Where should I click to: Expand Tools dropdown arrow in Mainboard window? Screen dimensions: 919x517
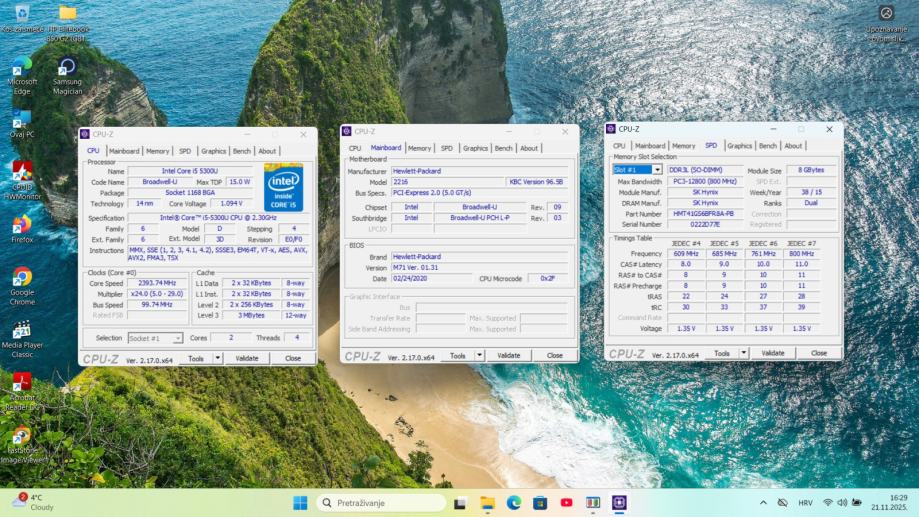pos(479,355)
